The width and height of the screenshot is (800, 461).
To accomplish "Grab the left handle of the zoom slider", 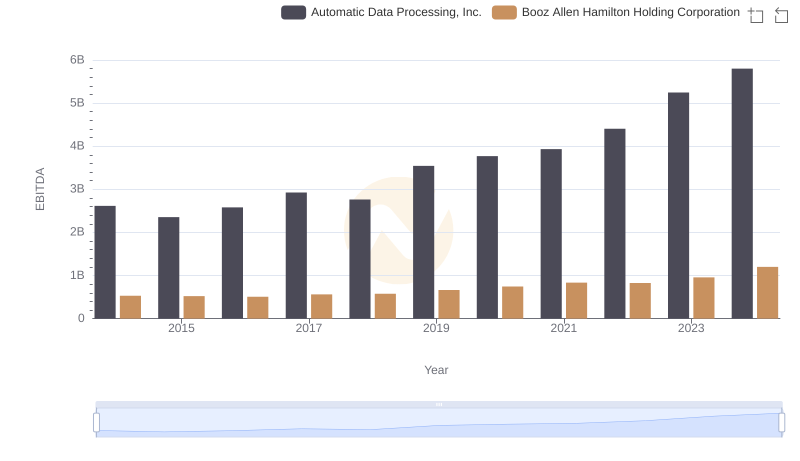I will coord(96,422).
